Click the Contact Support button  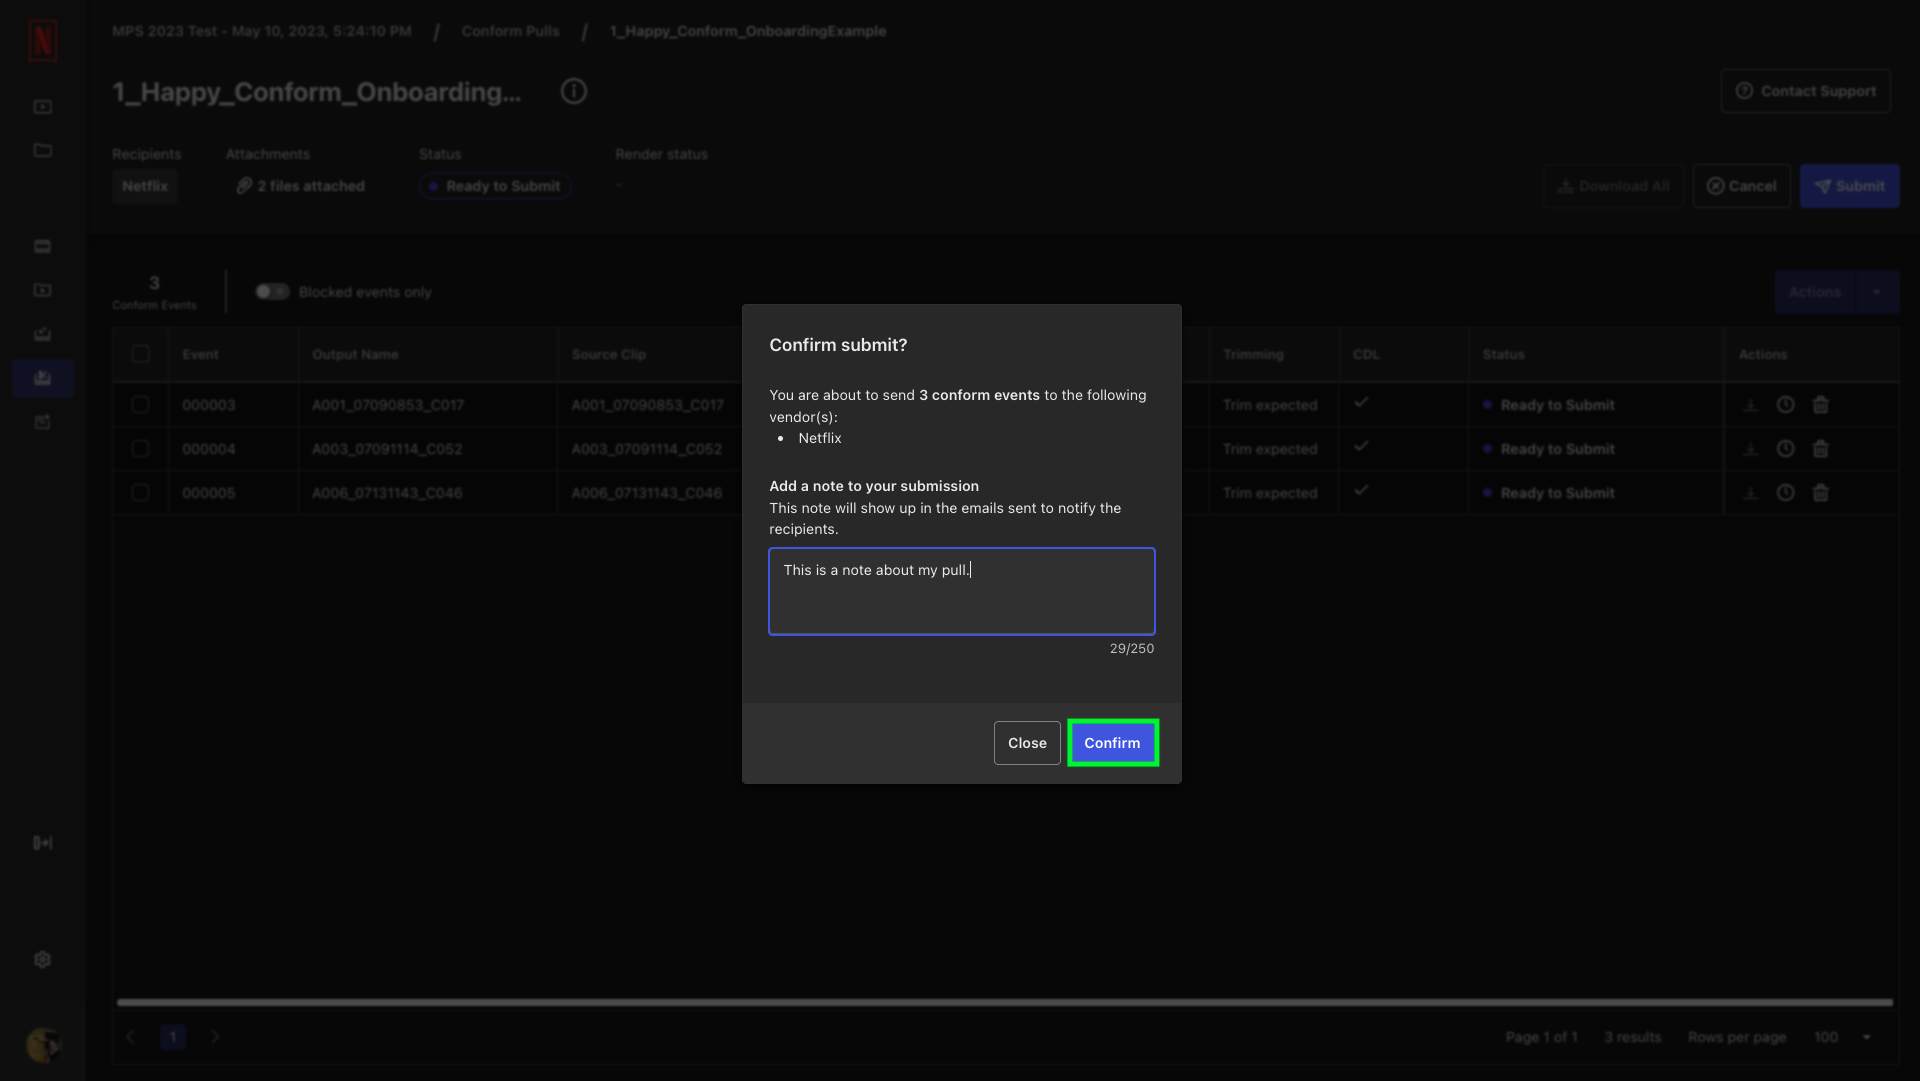1805,91
